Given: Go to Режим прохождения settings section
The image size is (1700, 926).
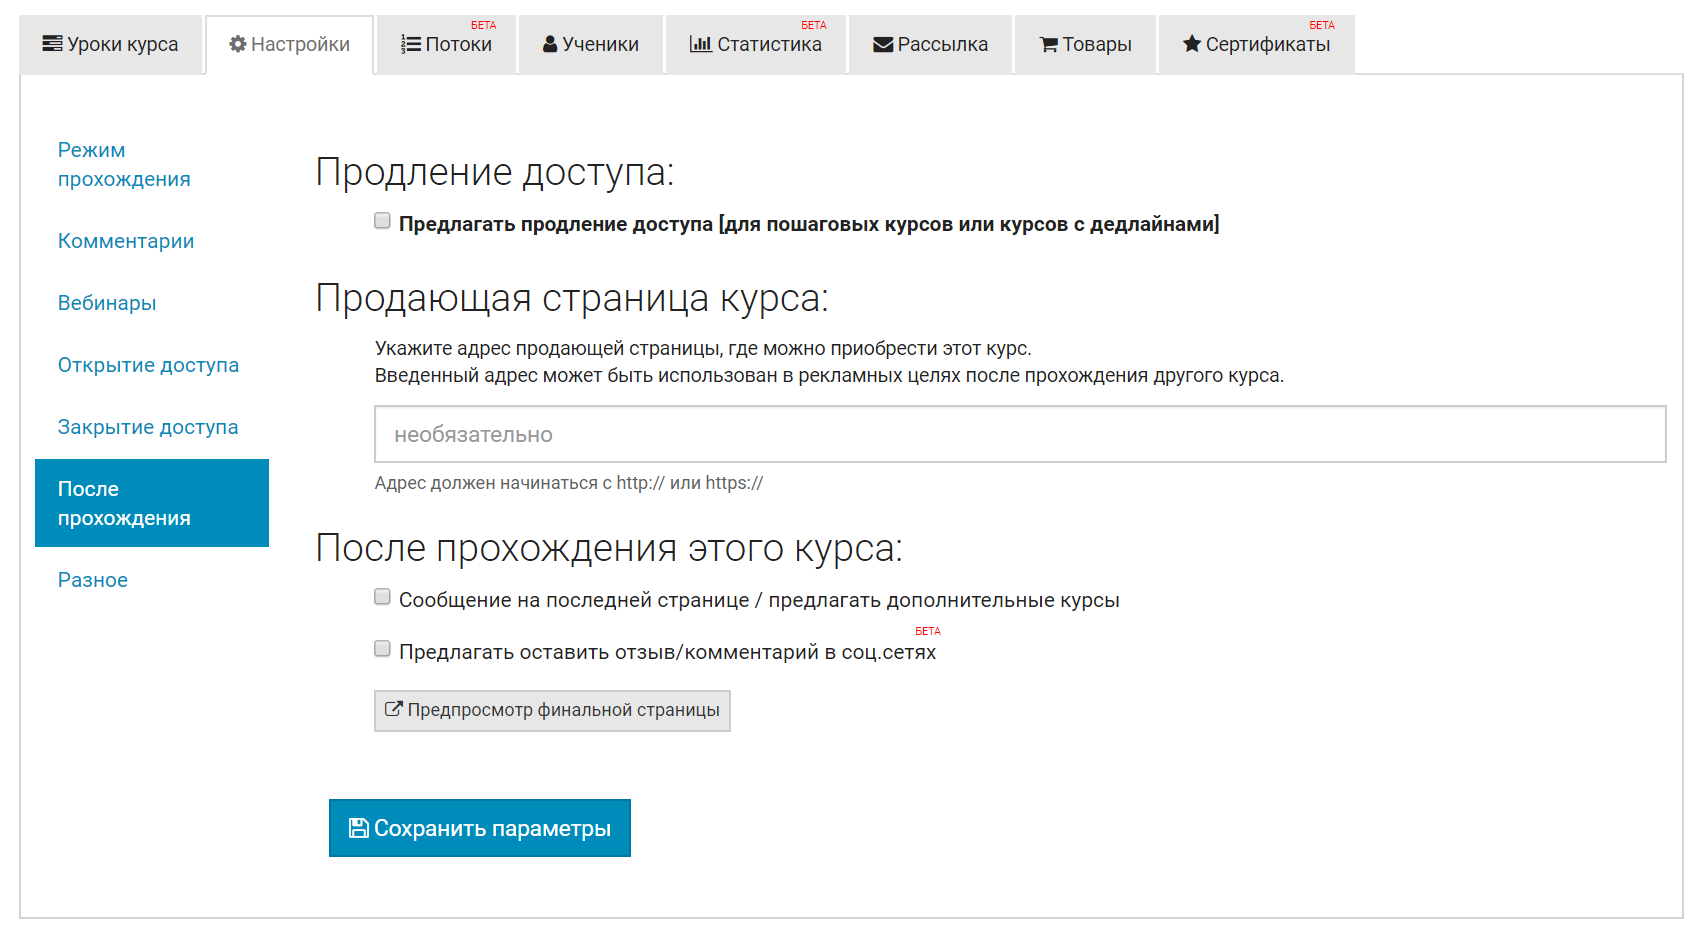Looking at the screenshot, I should 124,165.
